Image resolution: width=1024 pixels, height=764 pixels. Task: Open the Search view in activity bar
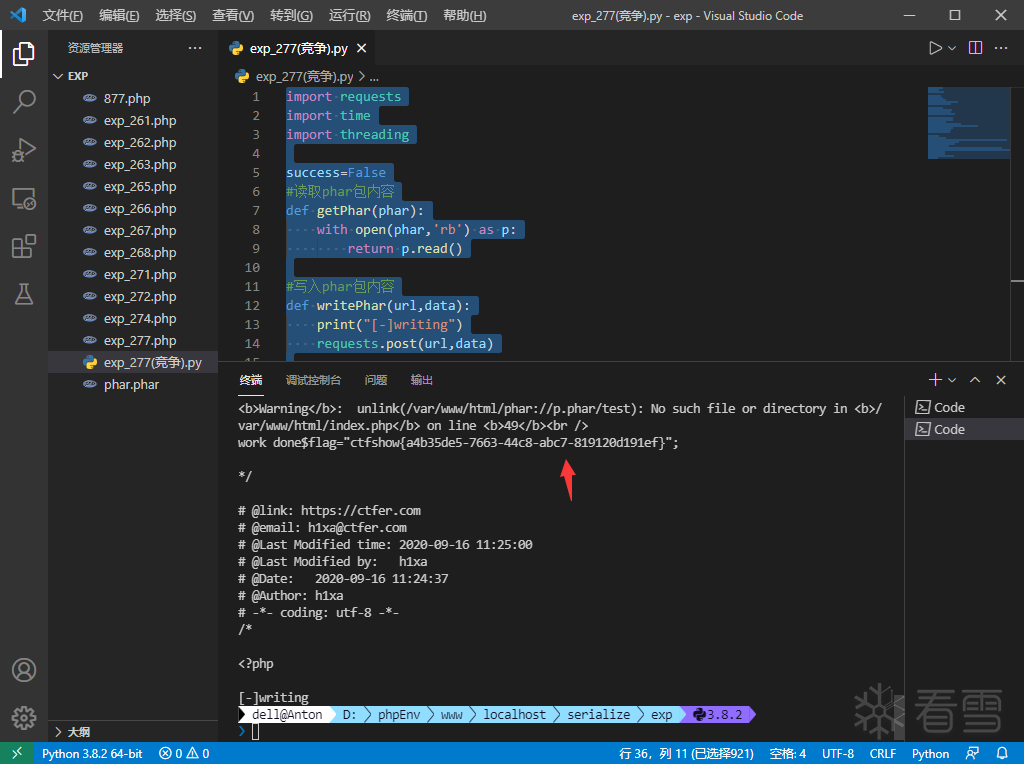coord(24,102)
